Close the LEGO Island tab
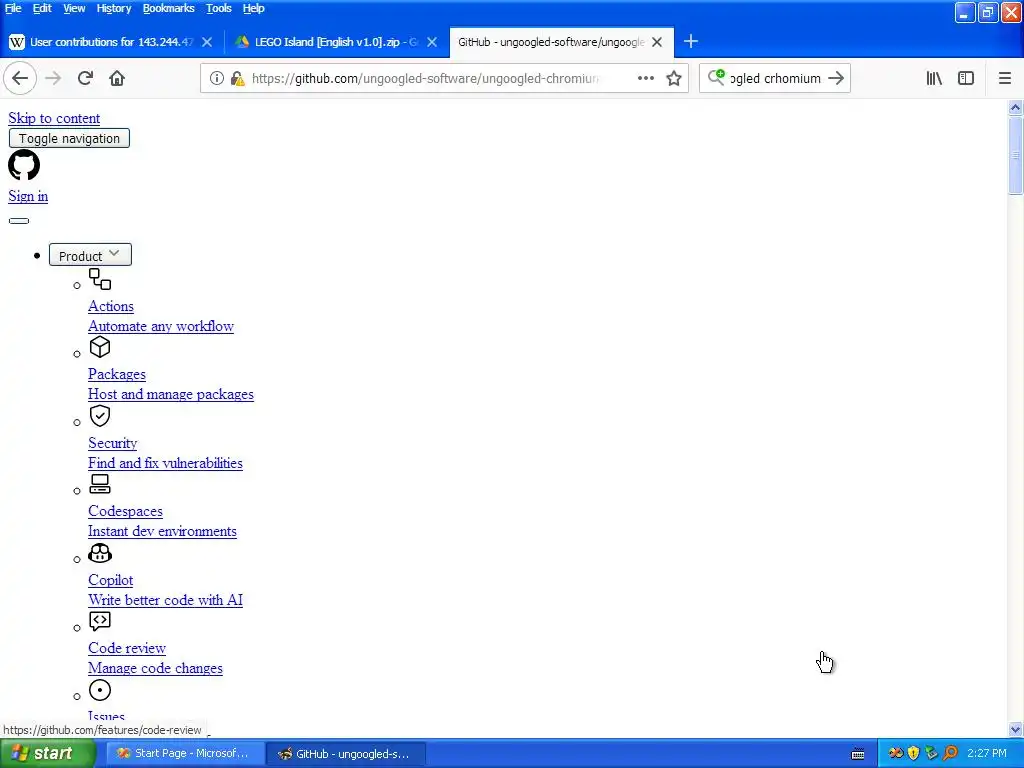Image resolution: width=1024 pixels, height=768 pixels. point(432,42)
